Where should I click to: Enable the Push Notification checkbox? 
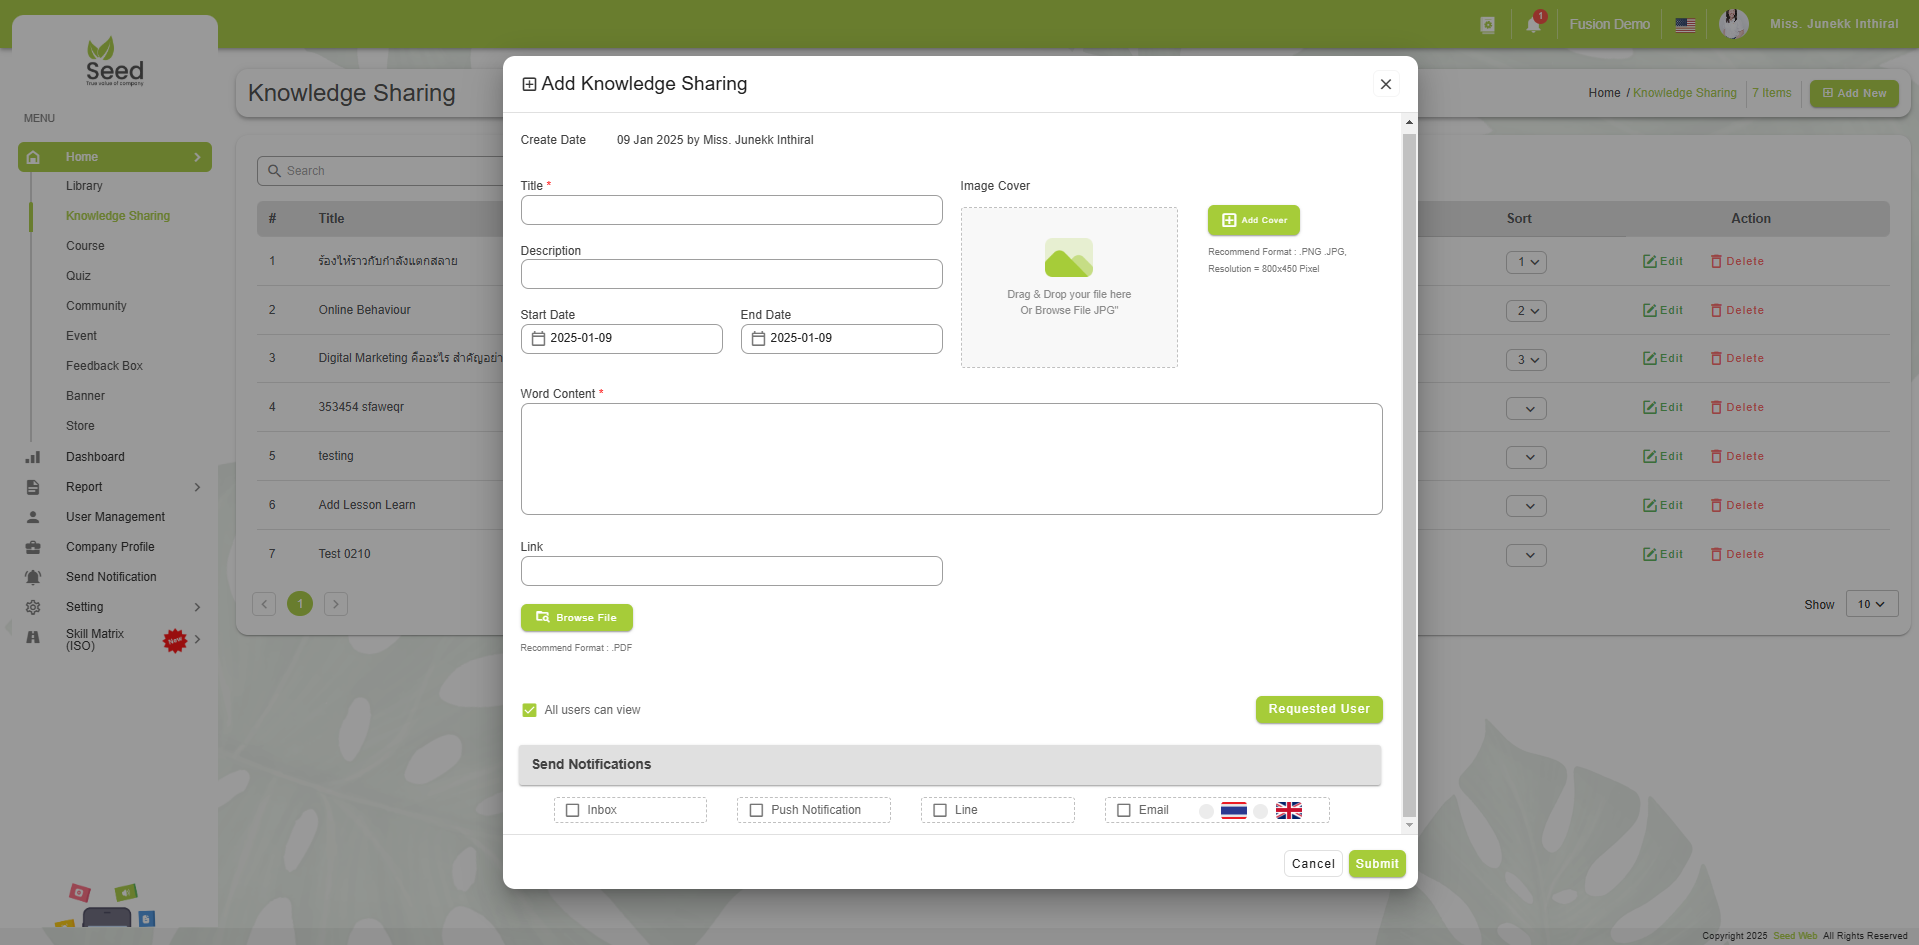point(756,810)
